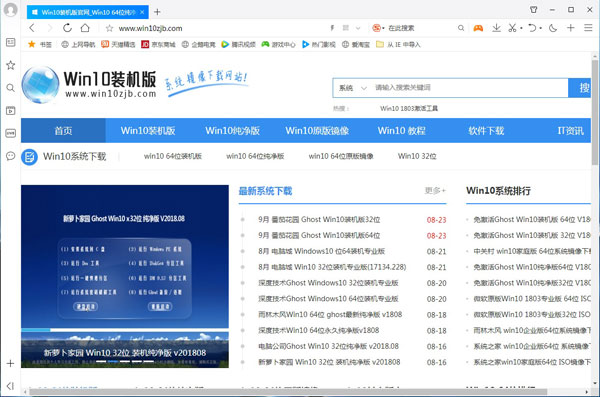This screenshot has width=600, height=397.
Task: Open the browser home page
Action: coord(85,28)
